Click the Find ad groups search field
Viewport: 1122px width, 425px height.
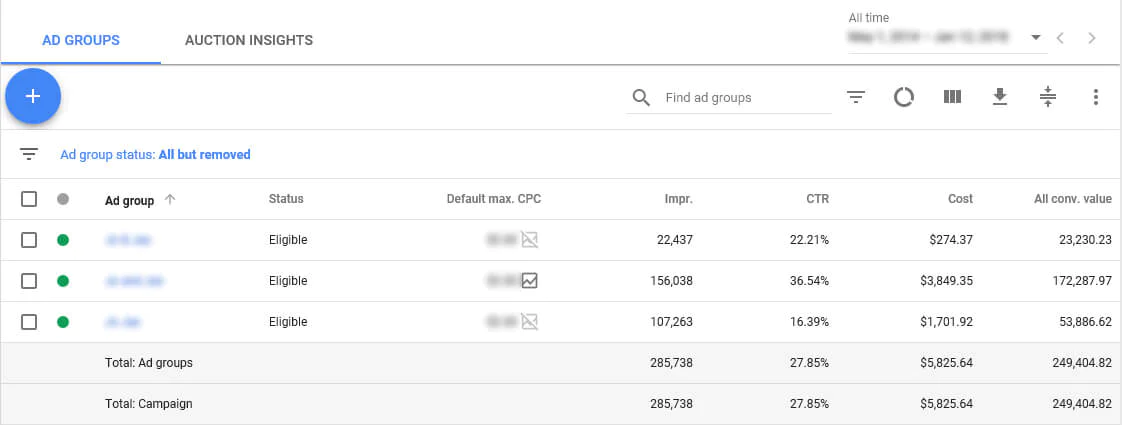coord(740,98)
